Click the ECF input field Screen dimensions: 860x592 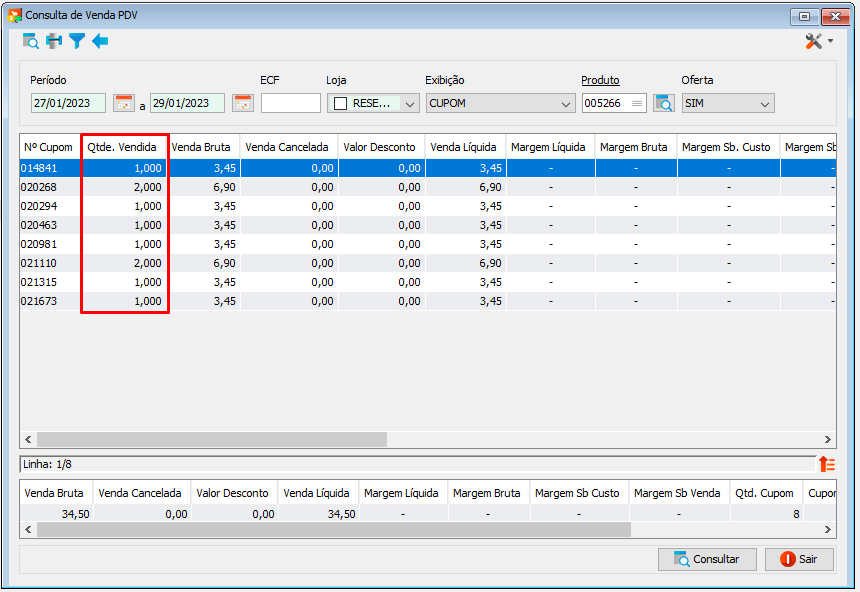pyautogui.click(x=291, y=103)
